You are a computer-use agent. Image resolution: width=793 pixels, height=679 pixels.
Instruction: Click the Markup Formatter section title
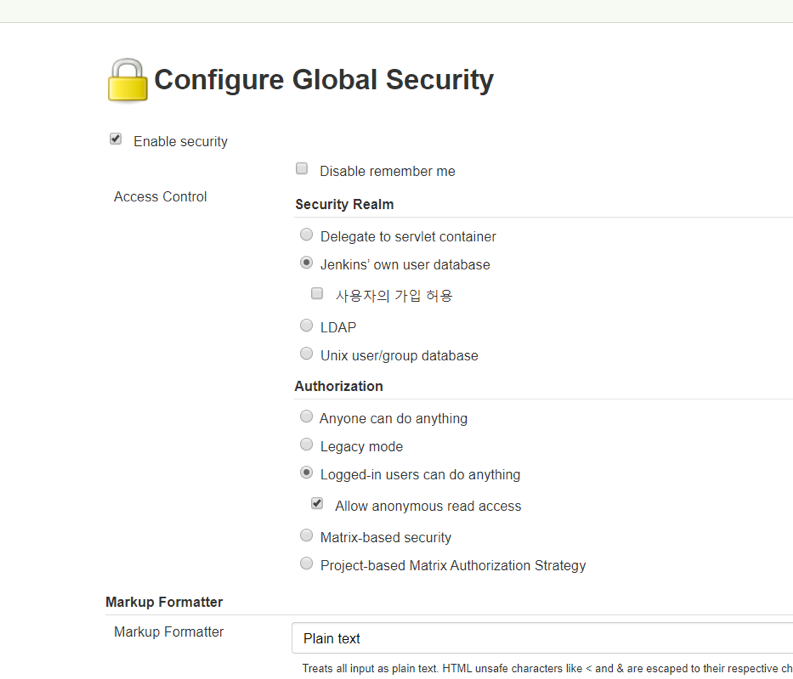click(x=164, y=602)
